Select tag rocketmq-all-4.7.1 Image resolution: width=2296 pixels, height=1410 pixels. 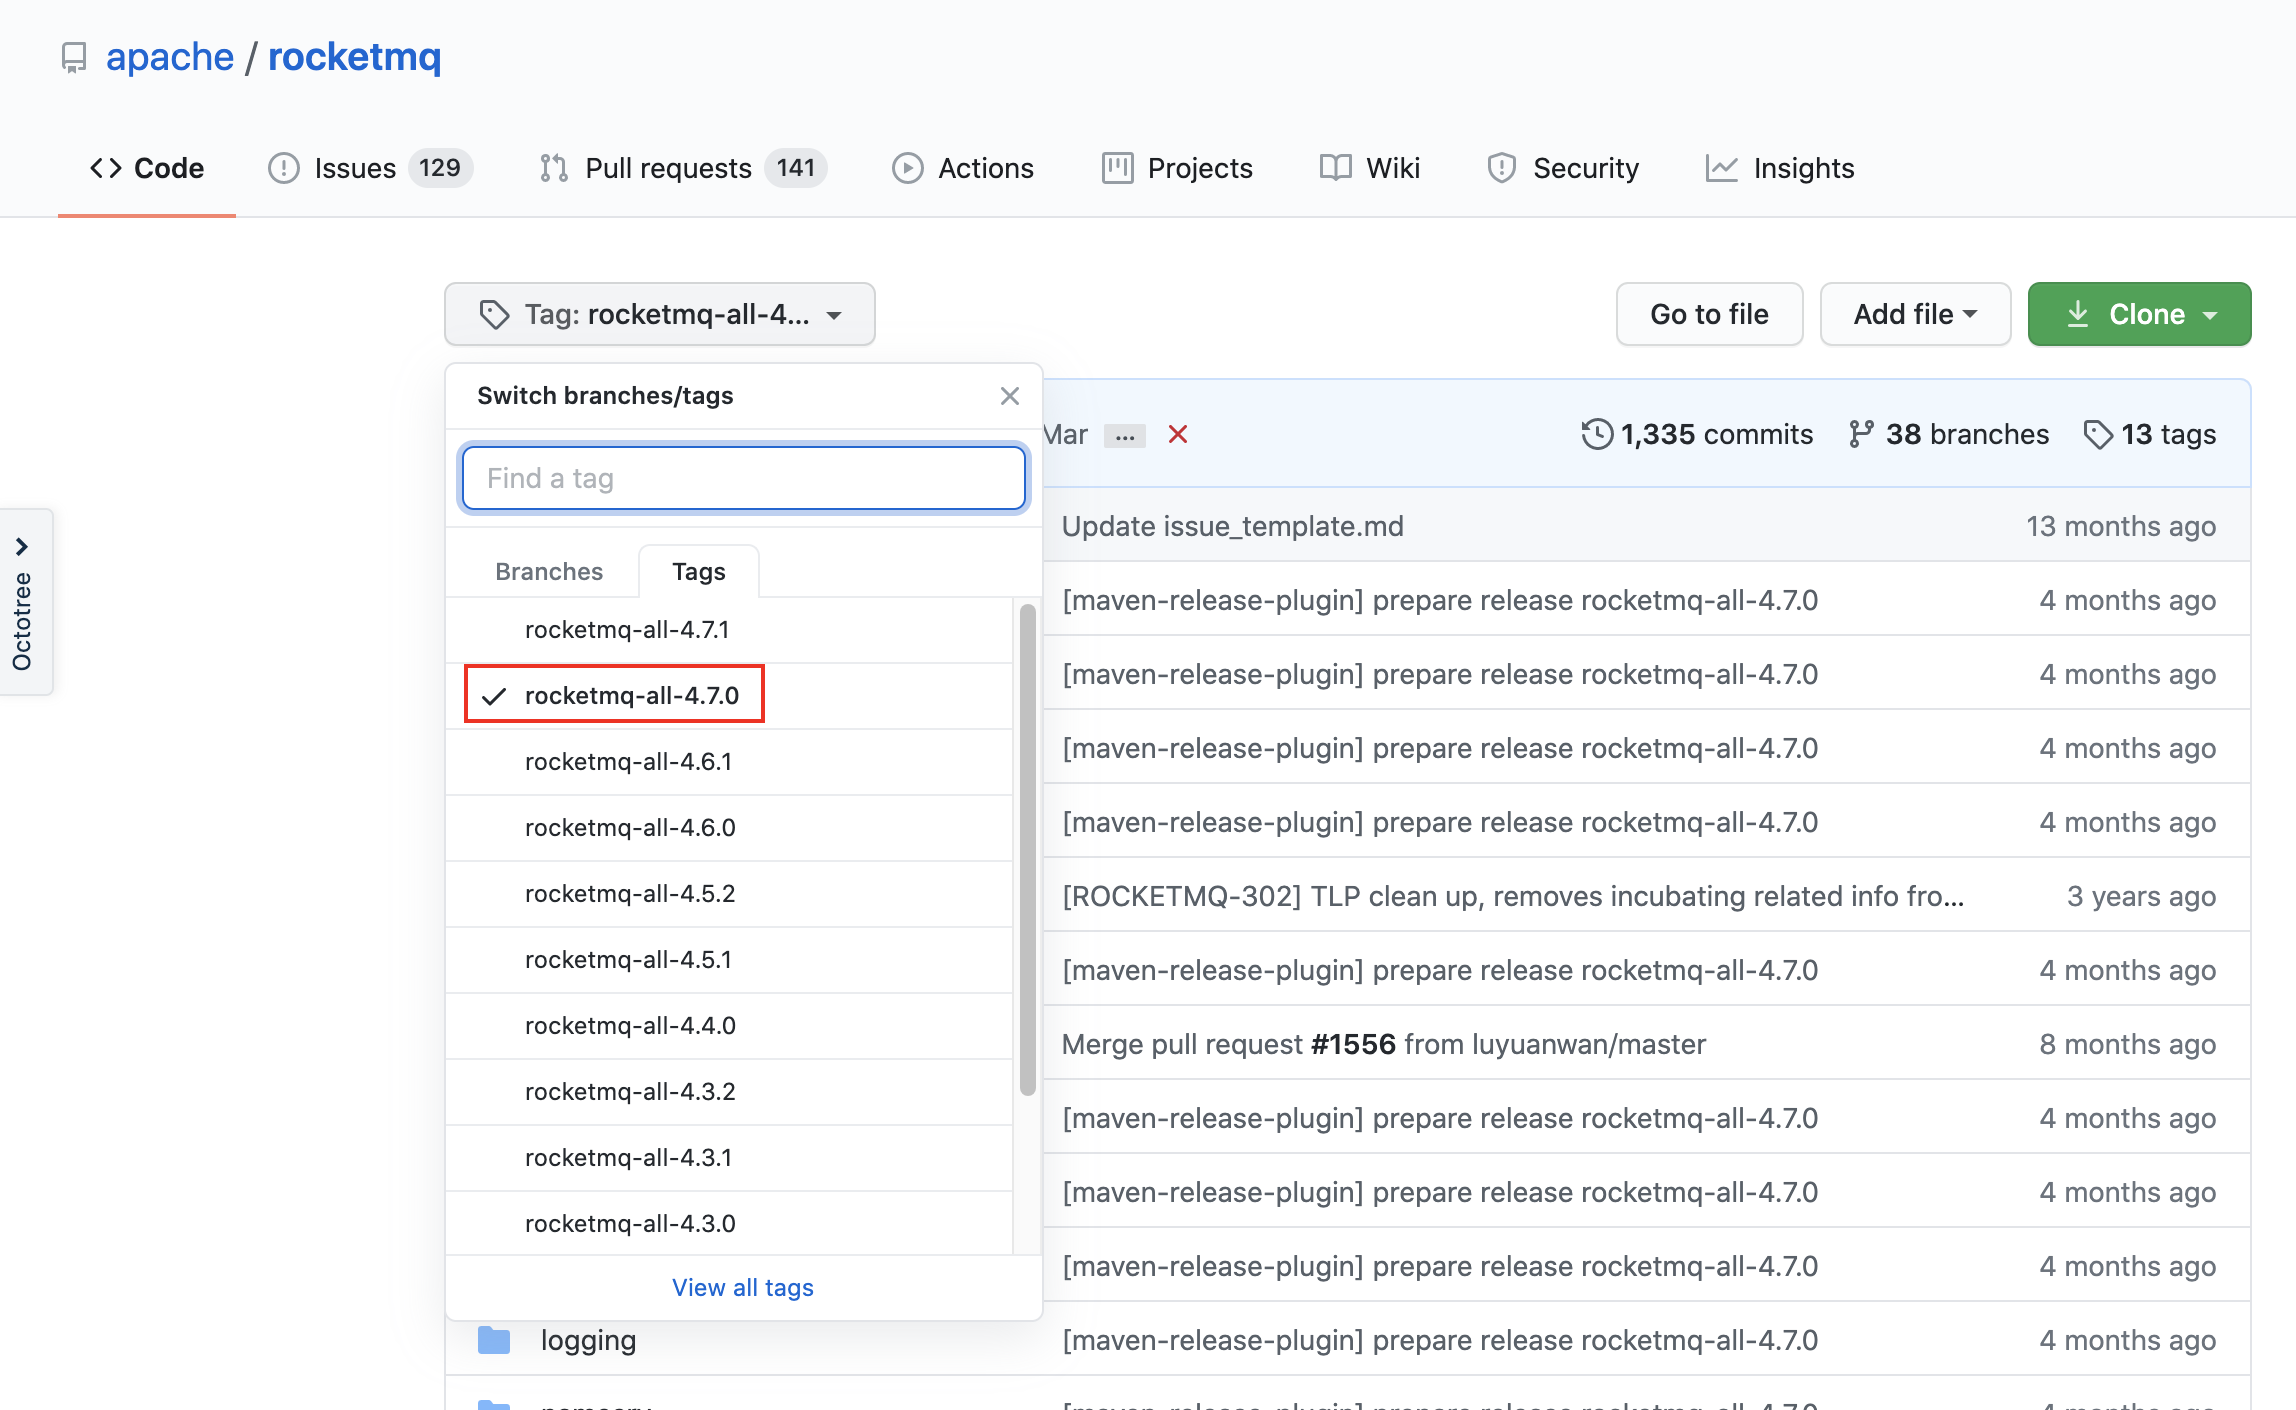click(729, 630)
